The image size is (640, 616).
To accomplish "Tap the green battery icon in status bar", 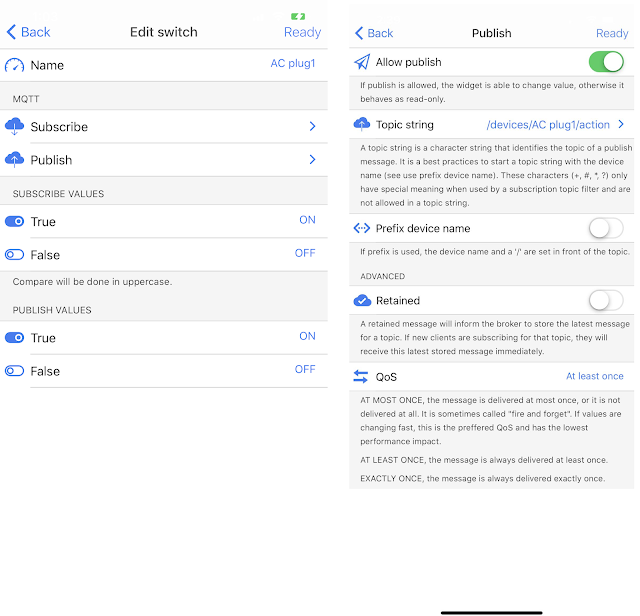I will point(298,16).
